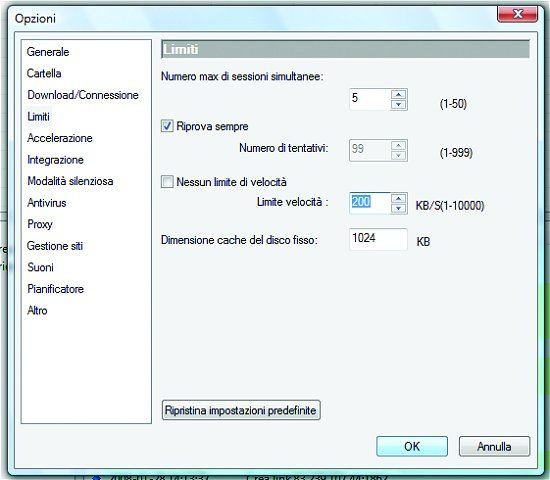Image resolution: width=550 pixels, height=480 pixels.
Task: Click the disk cache size field
Action: click(x=378, y=239)
